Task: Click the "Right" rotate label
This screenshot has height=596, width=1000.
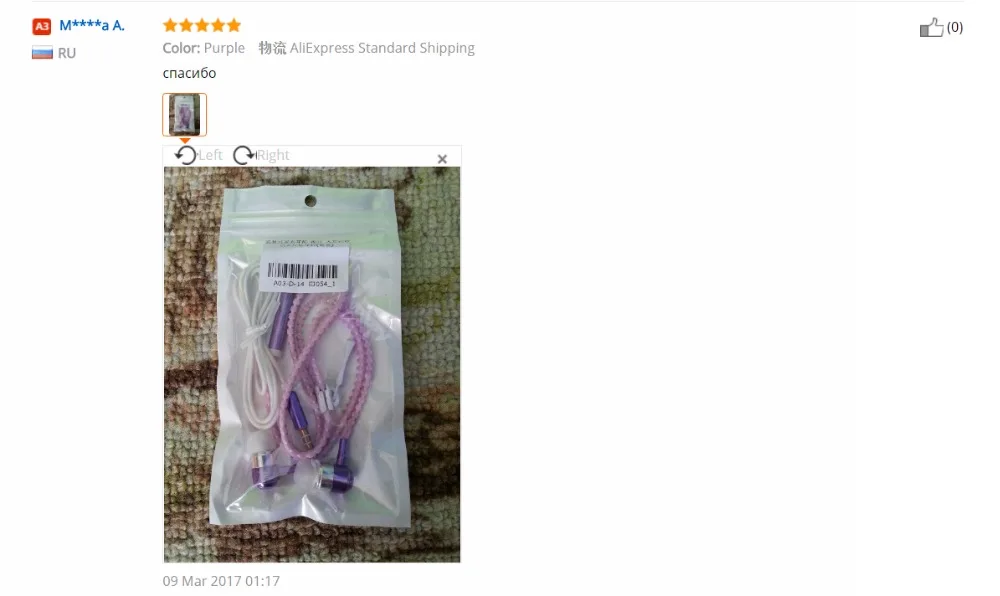Action: pyautogui.click(x=273, y=156)
